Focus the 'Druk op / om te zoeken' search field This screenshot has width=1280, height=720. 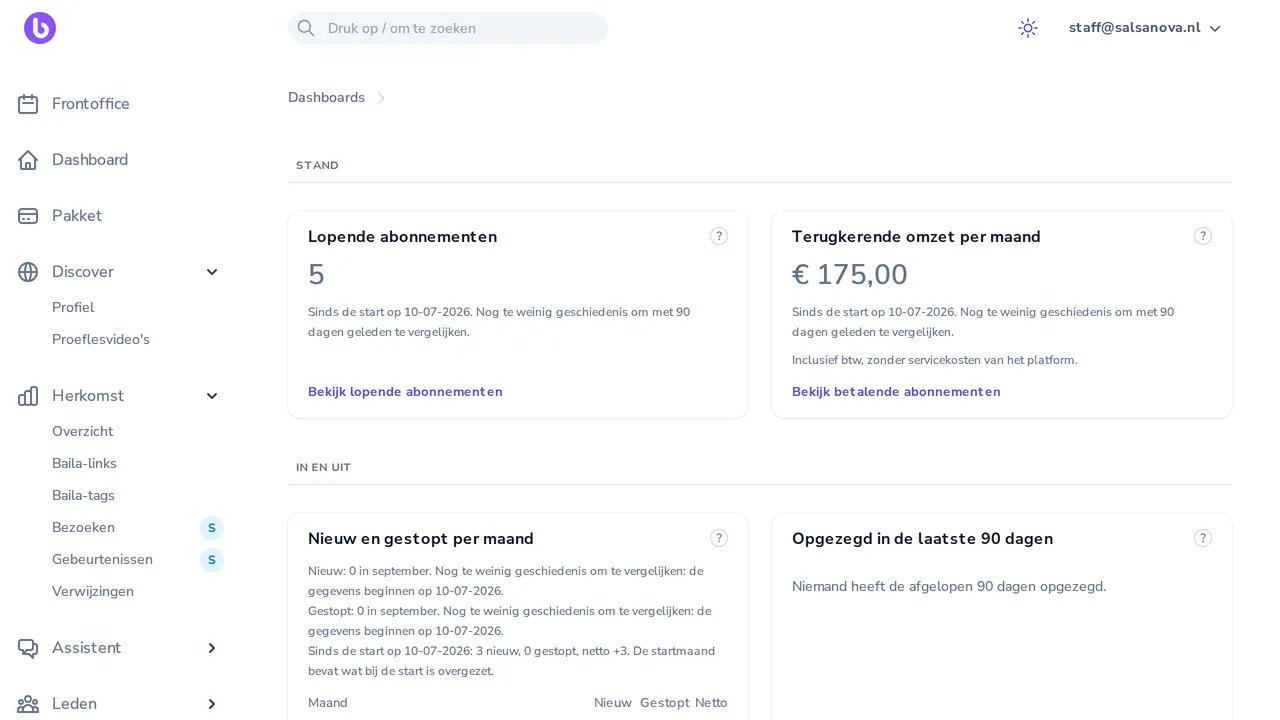(448, 28)
